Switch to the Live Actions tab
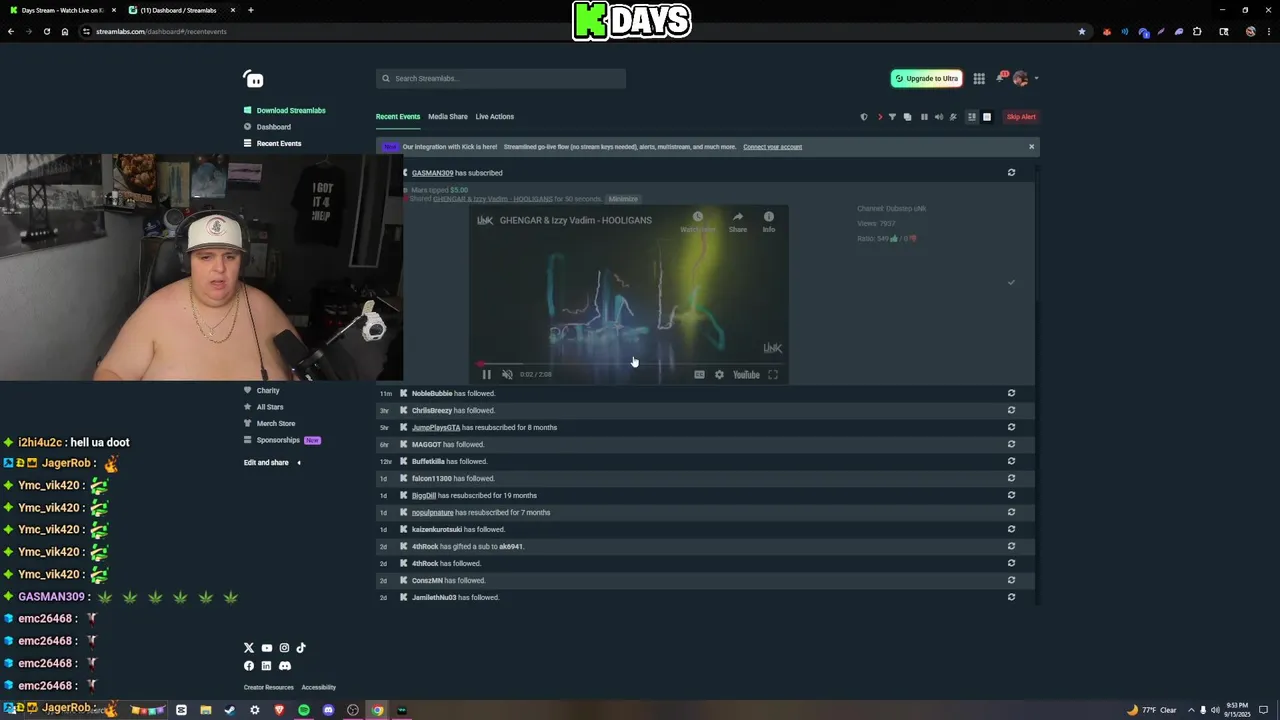The image size is (1280, 720). [495, 117]
